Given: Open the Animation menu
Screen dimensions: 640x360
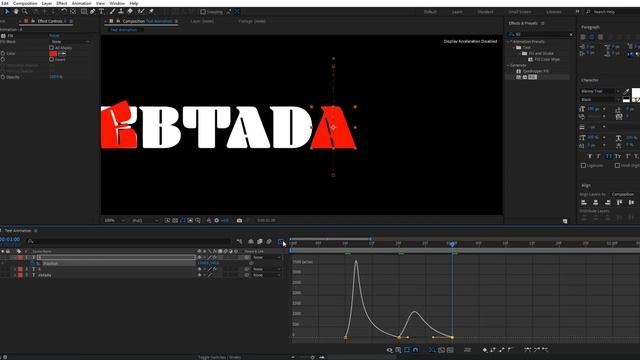Looking at the screenshot, I should [82, 3].
